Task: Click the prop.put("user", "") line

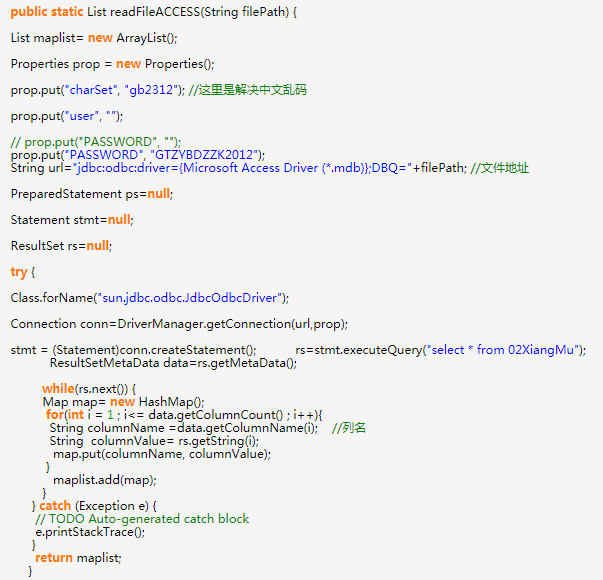Action: tap(67, 116)
